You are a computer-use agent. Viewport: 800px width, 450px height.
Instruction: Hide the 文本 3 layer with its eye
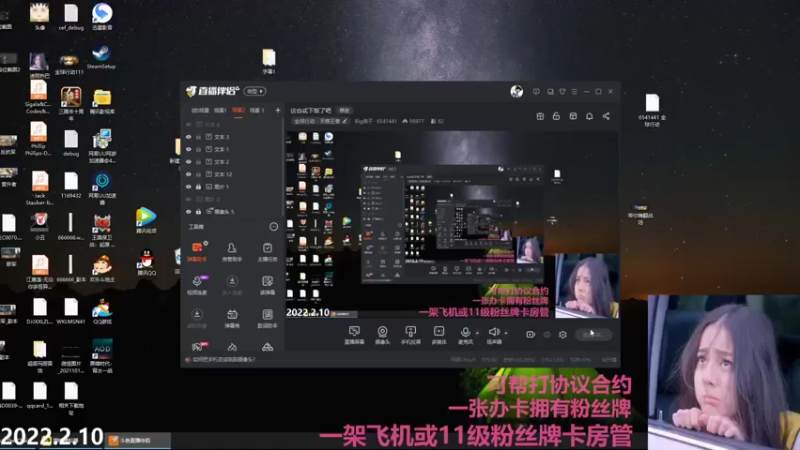coord(189,137)
